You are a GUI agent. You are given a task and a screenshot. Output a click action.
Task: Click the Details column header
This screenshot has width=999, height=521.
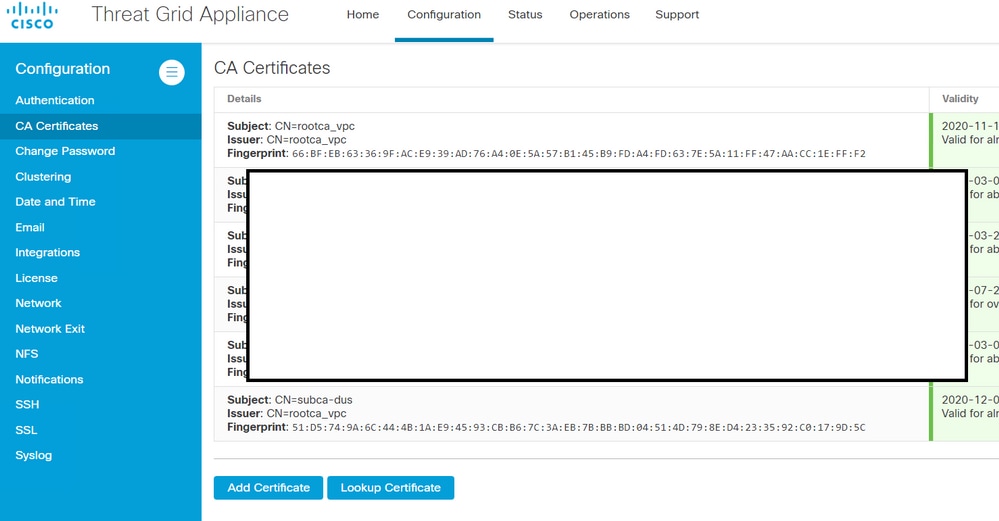tap(244, 99)
